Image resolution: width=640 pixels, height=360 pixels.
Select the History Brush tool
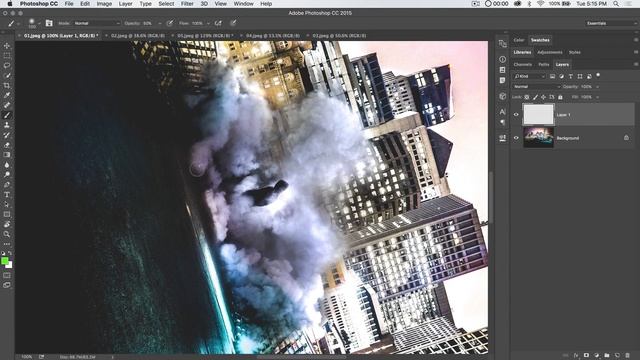7,135
